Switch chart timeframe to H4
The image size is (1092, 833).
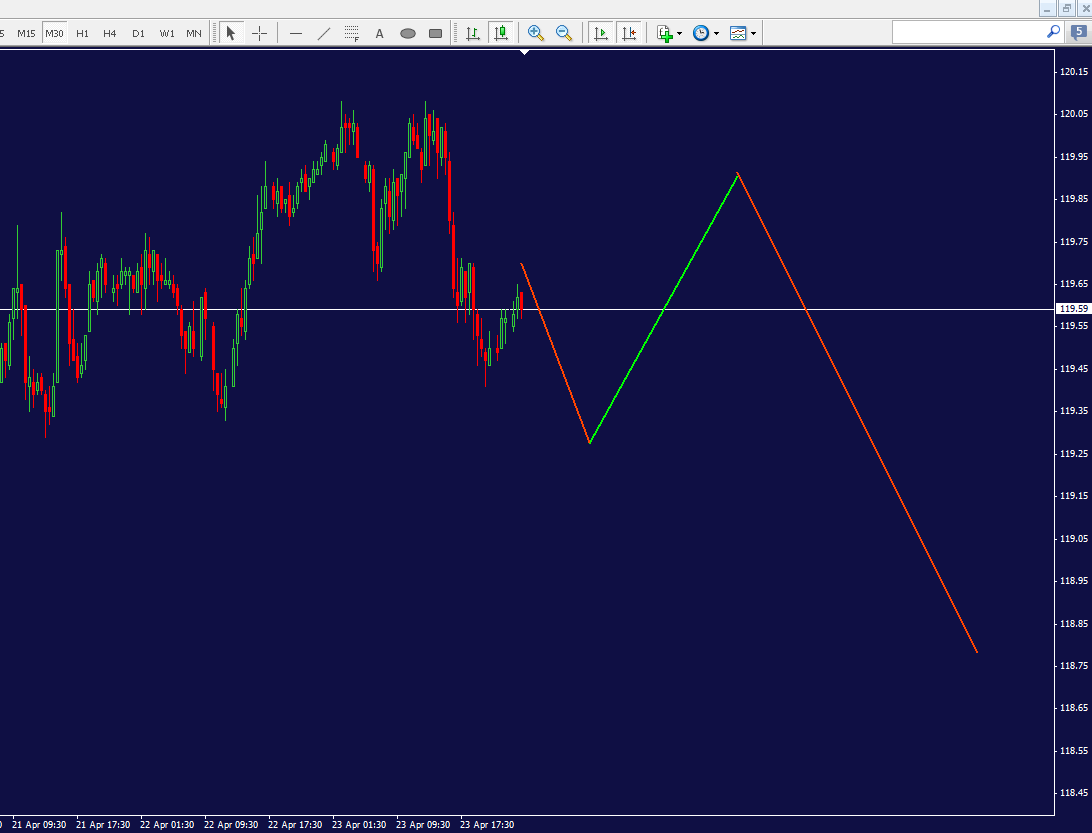(x=109, y=32)
